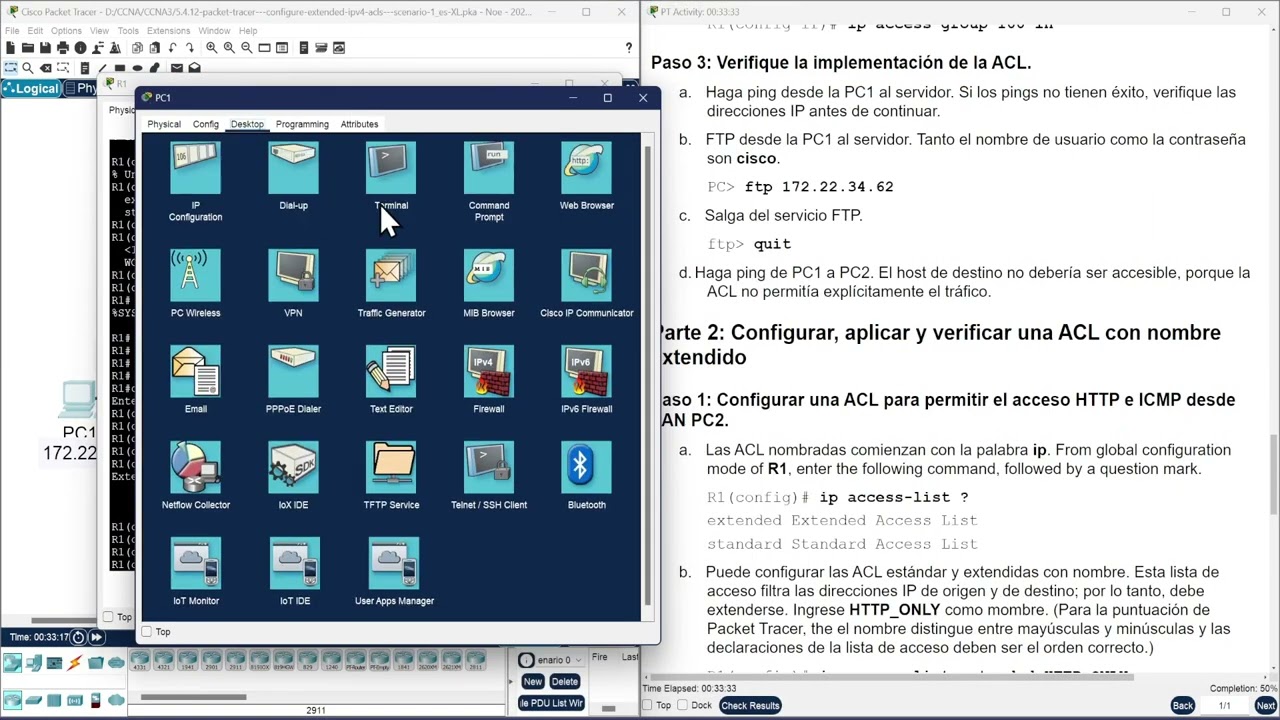This screenshot has width=1280, height=720.
Task: Enable the Top checkbox in PT Activity window
Action: click(x=648, y=705)
